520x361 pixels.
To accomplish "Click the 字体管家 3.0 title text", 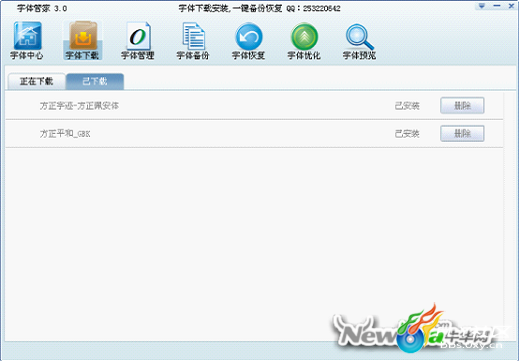I will [x=42, y=8].
